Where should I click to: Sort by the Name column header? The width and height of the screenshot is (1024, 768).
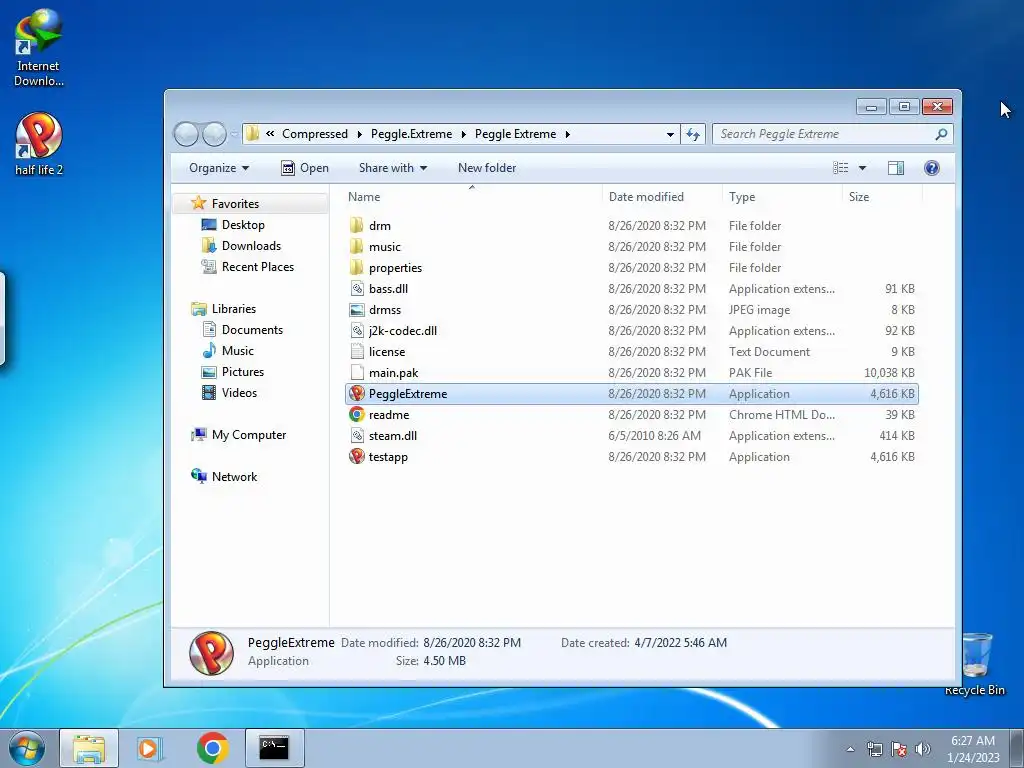pos(472,197)
